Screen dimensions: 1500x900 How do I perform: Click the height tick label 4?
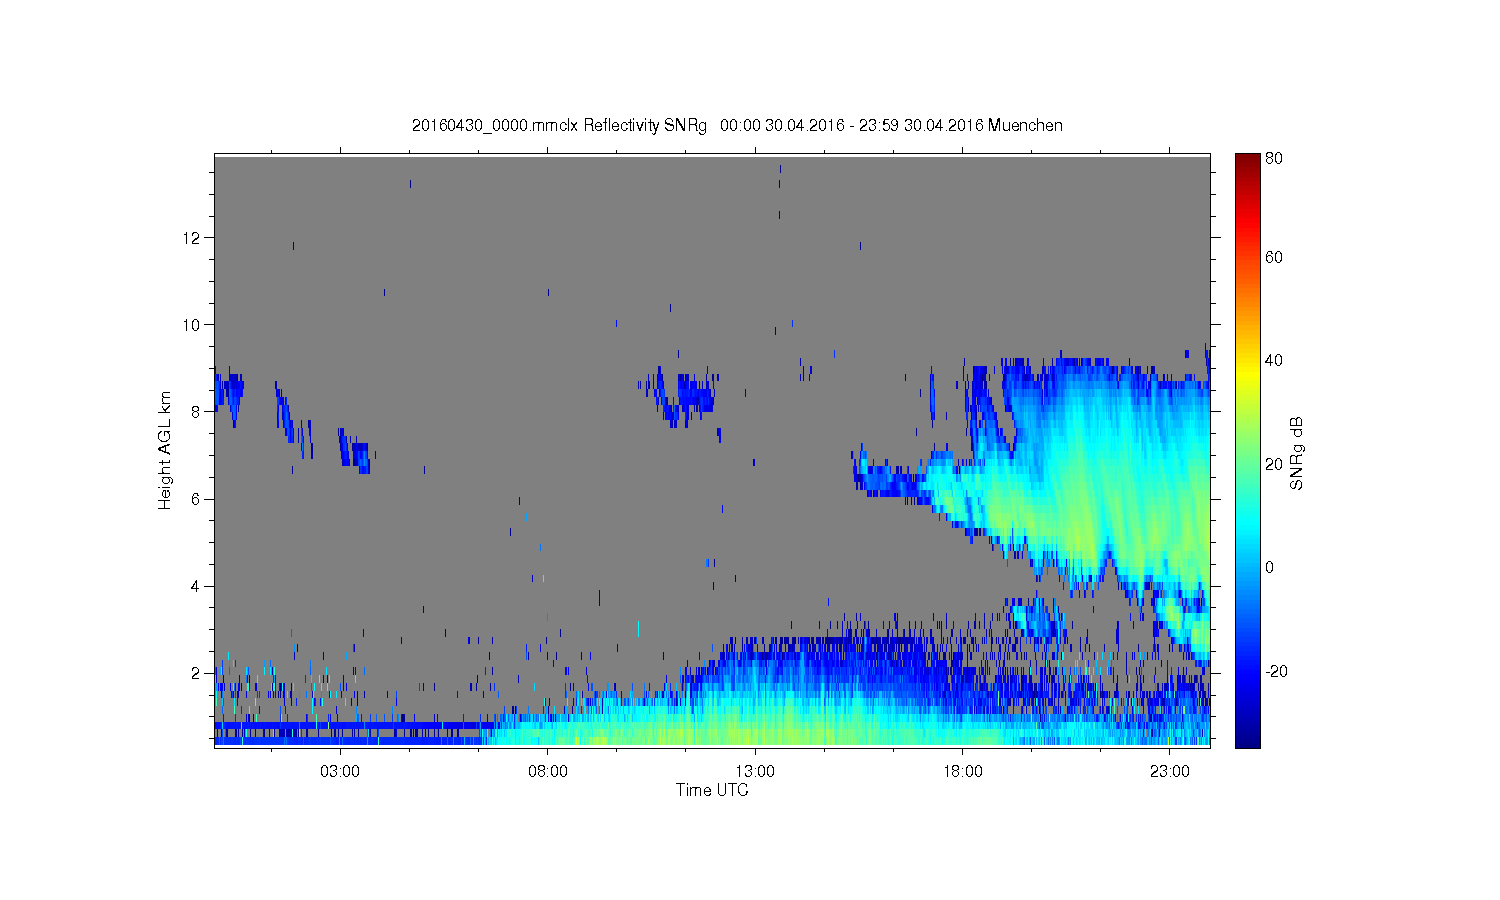[x=197, y=586]
